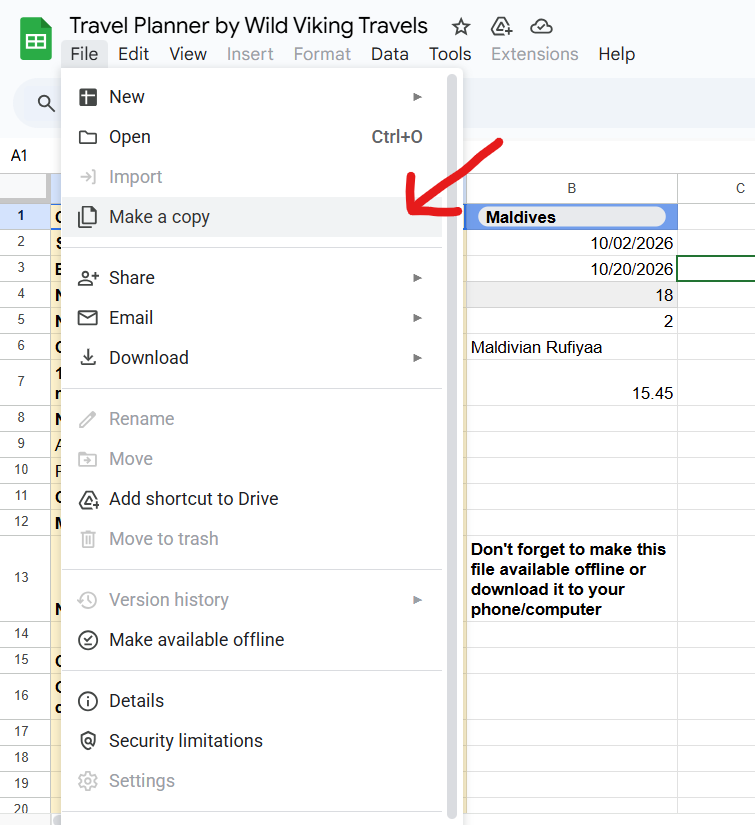Click the Details info icon
The image size is (755, 825).
point(88,701)
